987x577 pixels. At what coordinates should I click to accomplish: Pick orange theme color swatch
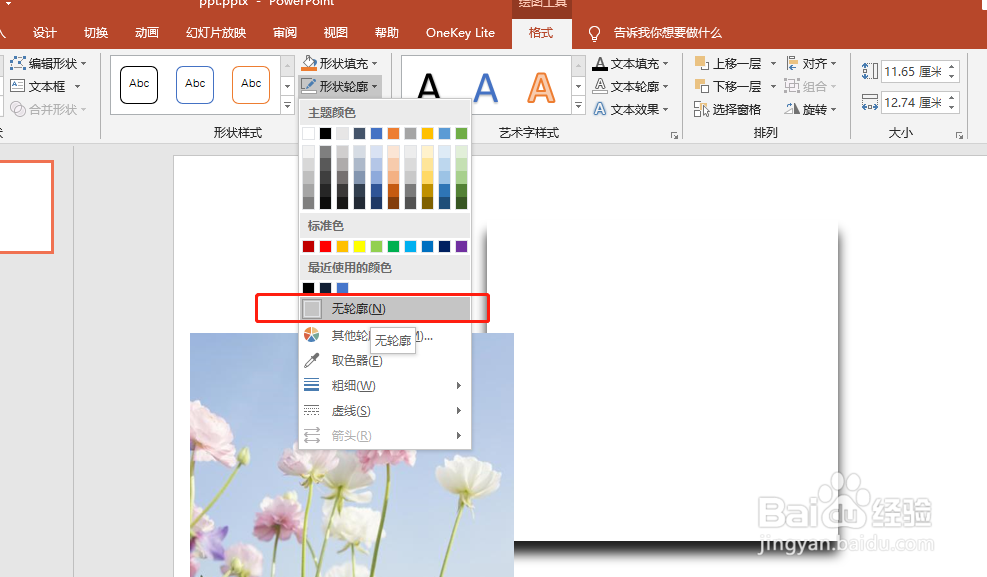click(393, 133)
